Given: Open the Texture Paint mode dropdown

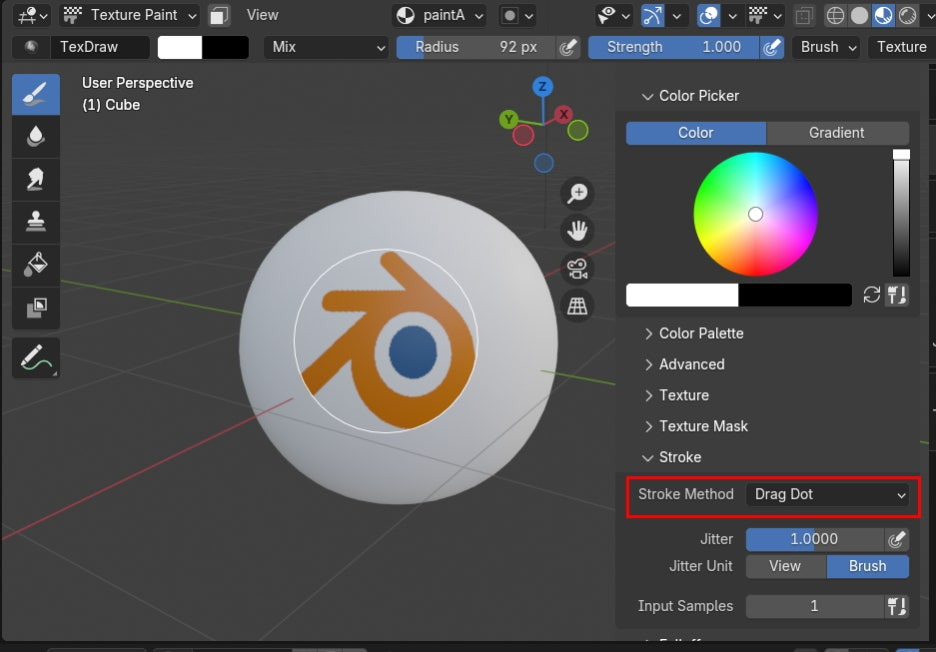Looking at the screenshot, I should pyautogui.click(x=130, y=15).
